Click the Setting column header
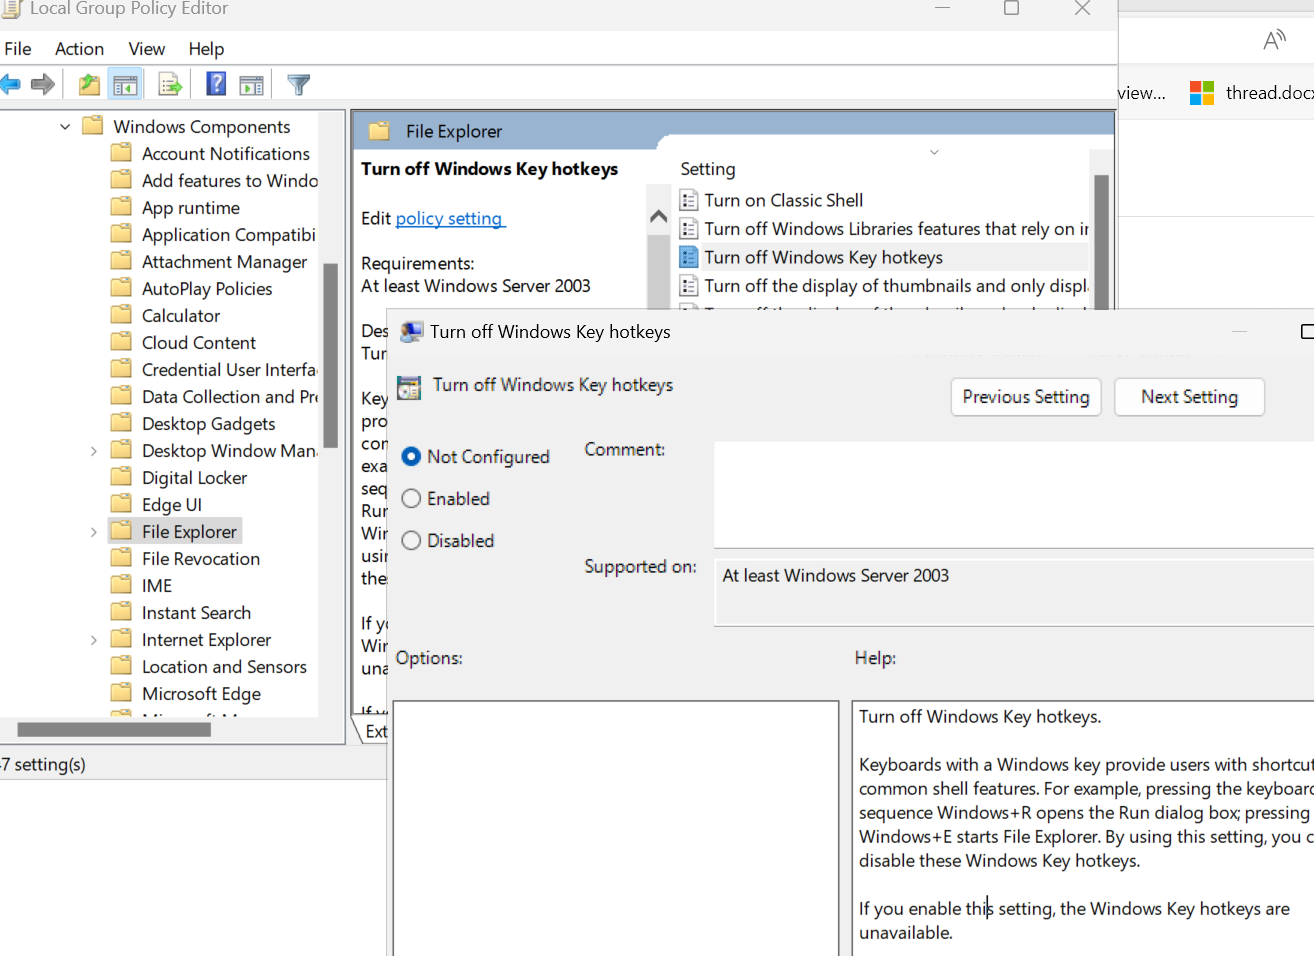Image resolution: width=1314 pixels, height=956 pixels. click(x=708, y=169)
